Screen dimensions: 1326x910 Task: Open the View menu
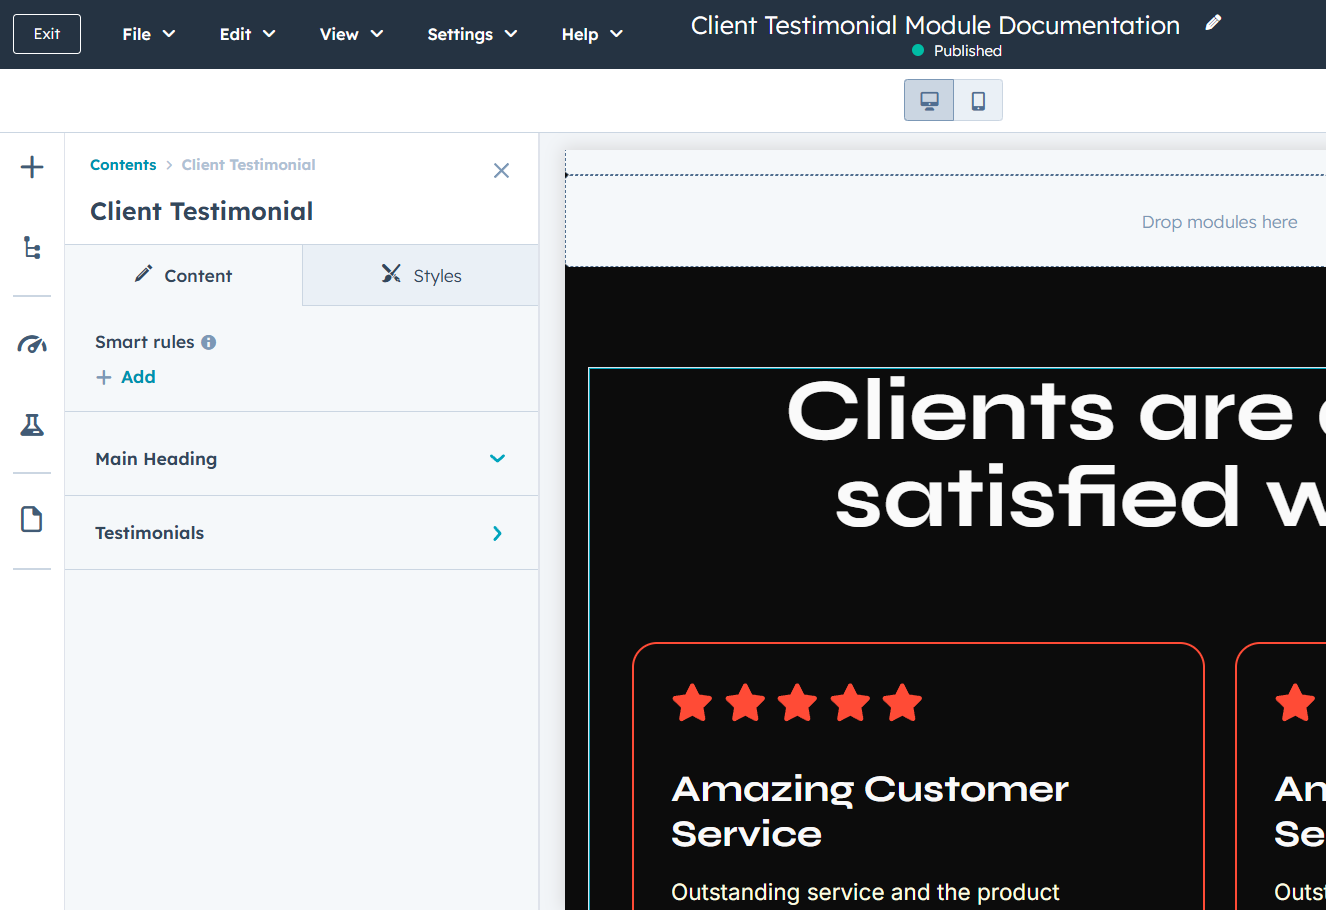point(351,34)
